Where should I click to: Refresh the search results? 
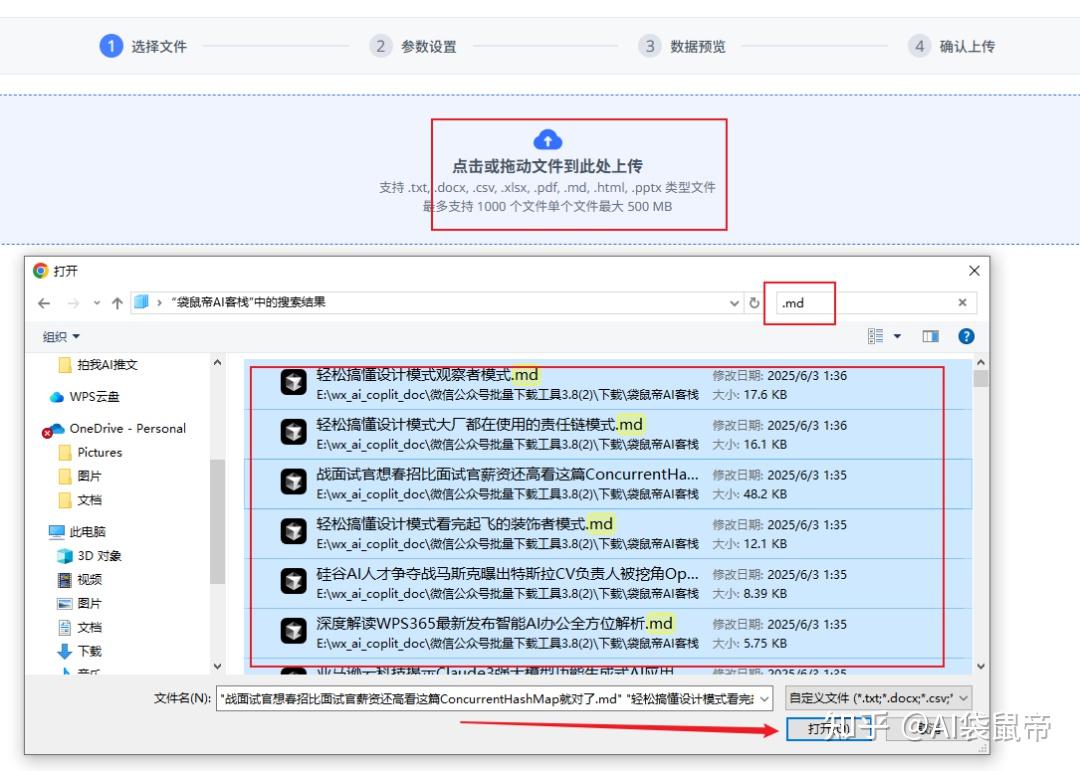pos(754,302)
